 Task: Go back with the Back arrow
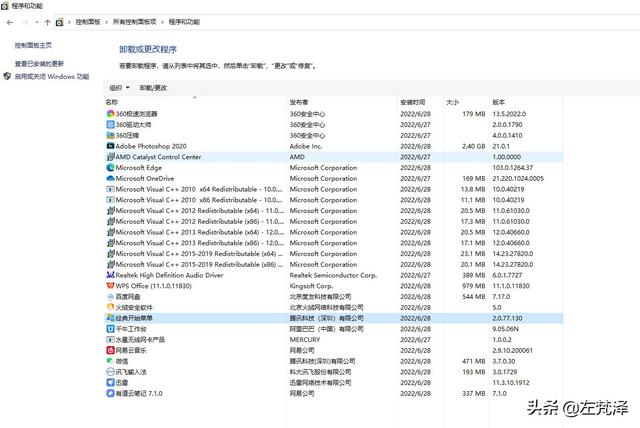[x=10, y=22]
